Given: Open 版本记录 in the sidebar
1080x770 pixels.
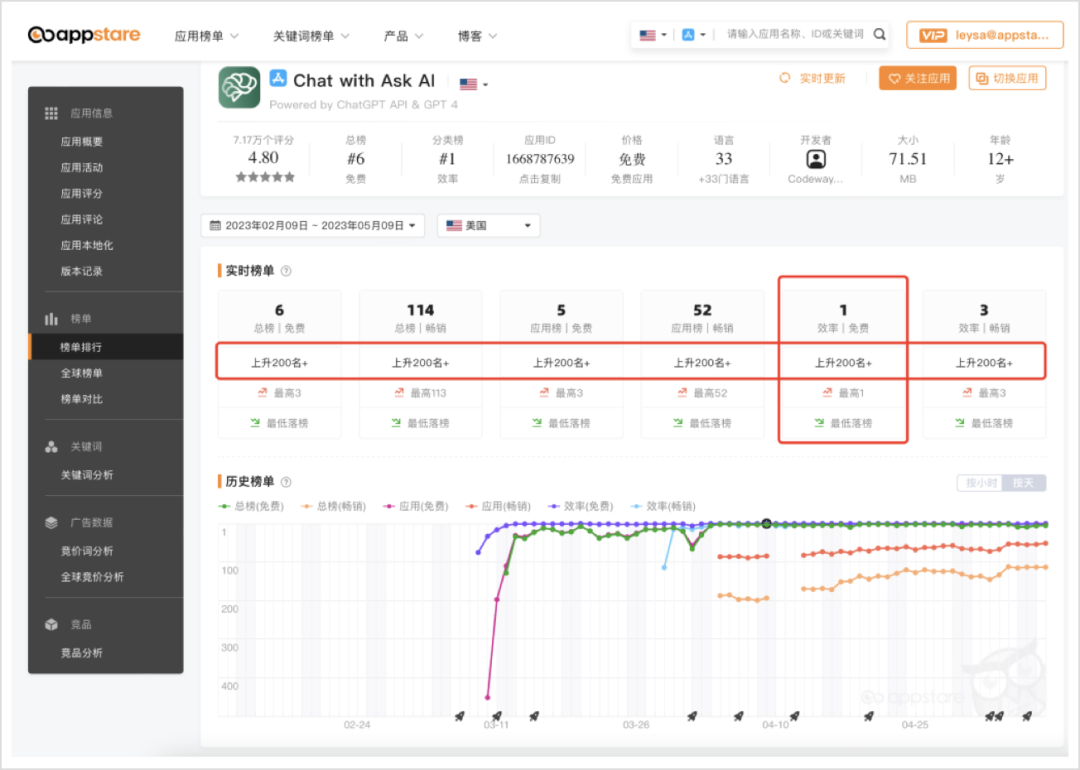Looking at the screenshot, I should (x=81, y=271).
